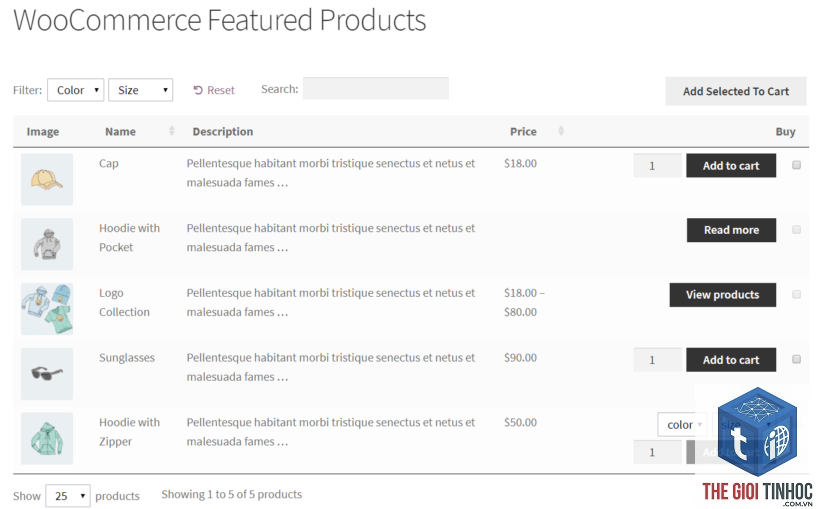Change the Show 25 products dropdown
The width and height of the screenshot is (820, 509).
[67, 496]
